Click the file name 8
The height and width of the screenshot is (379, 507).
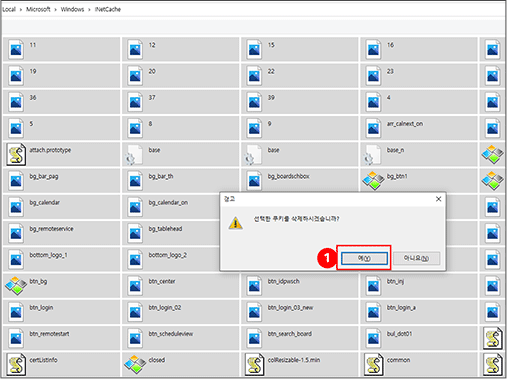150,124
